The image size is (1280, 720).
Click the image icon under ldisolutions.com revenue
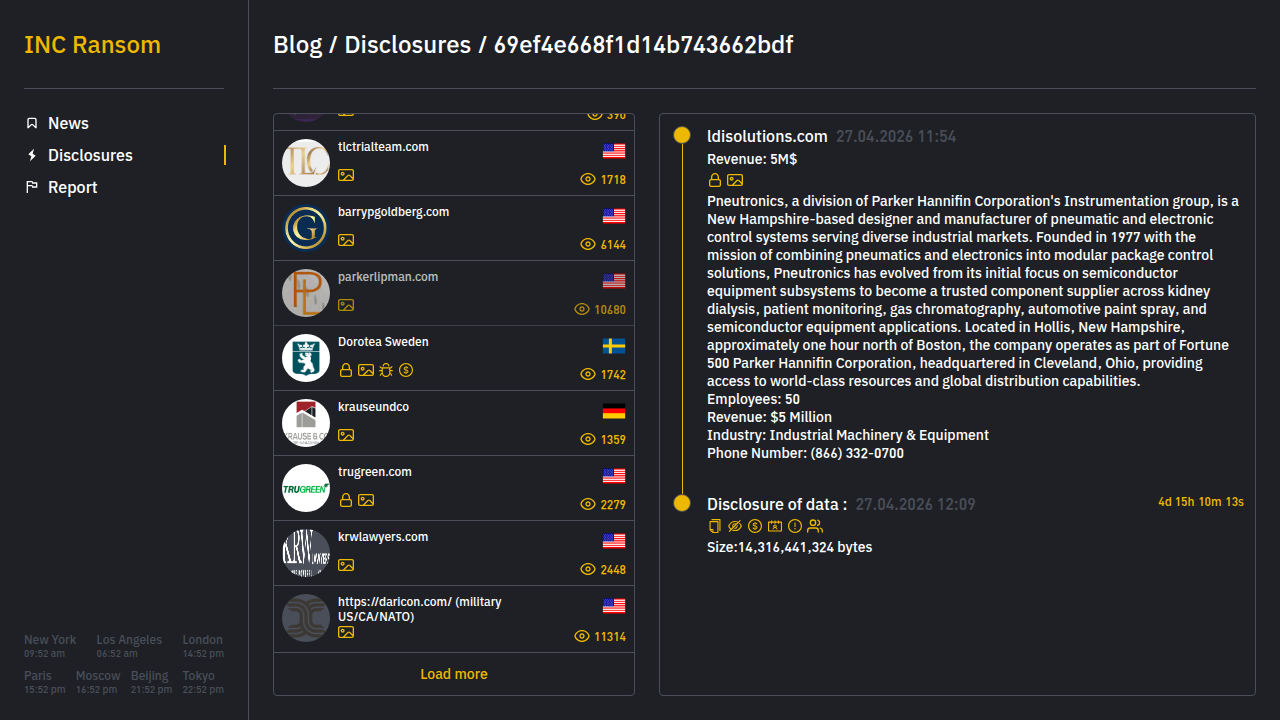point(735,180)
